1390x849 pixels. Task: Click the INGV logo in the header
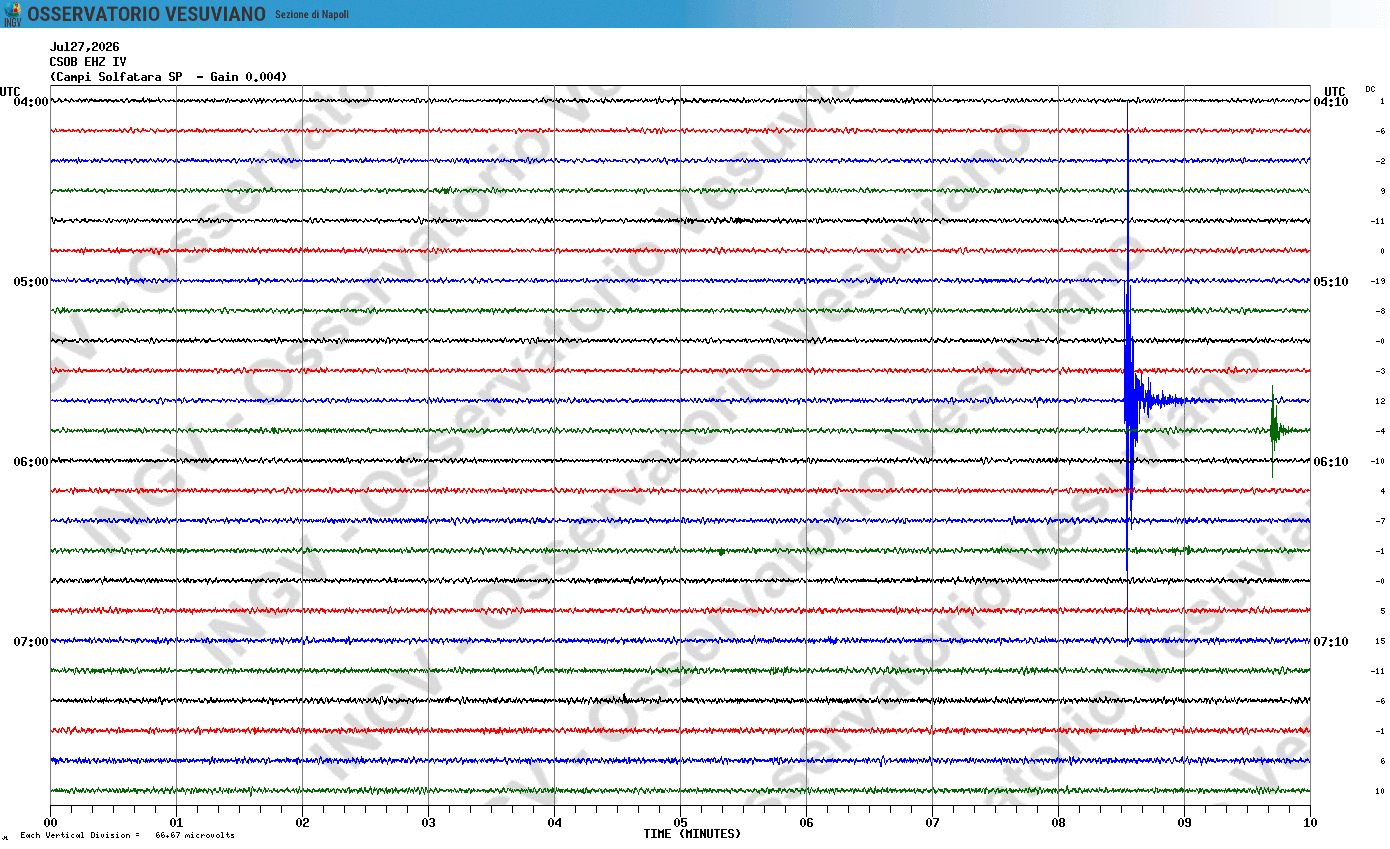(12, 14)
